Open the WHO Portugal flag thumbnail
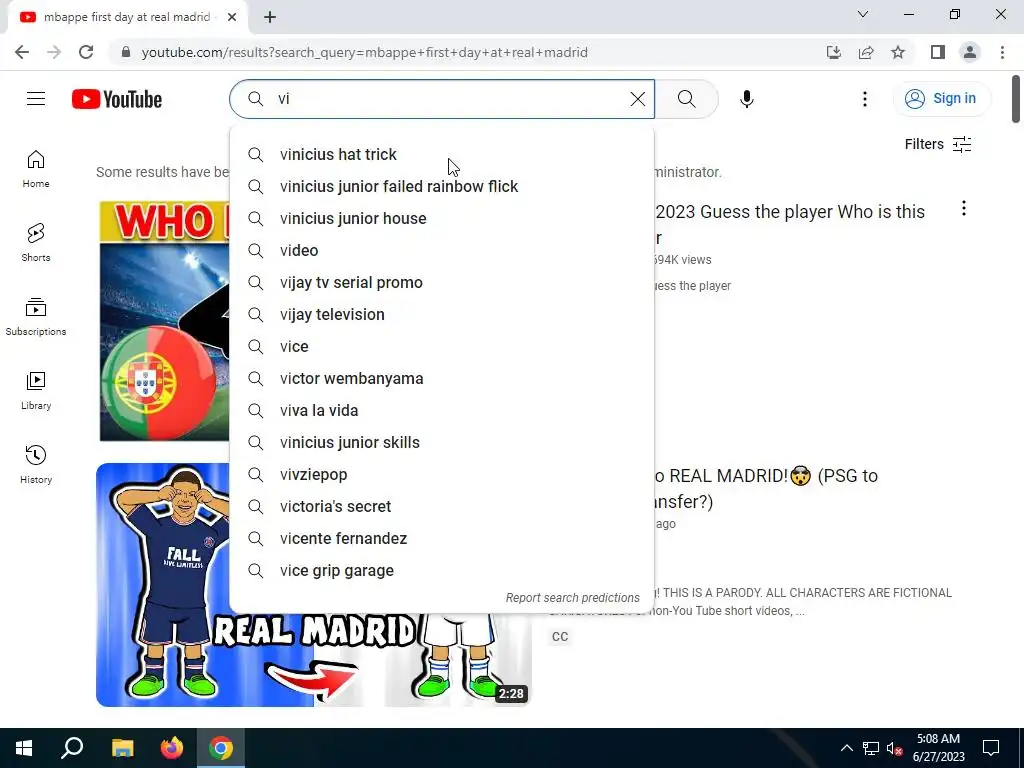The height and width of the screenshot is (768, 1024). click(x=164, y=321)
